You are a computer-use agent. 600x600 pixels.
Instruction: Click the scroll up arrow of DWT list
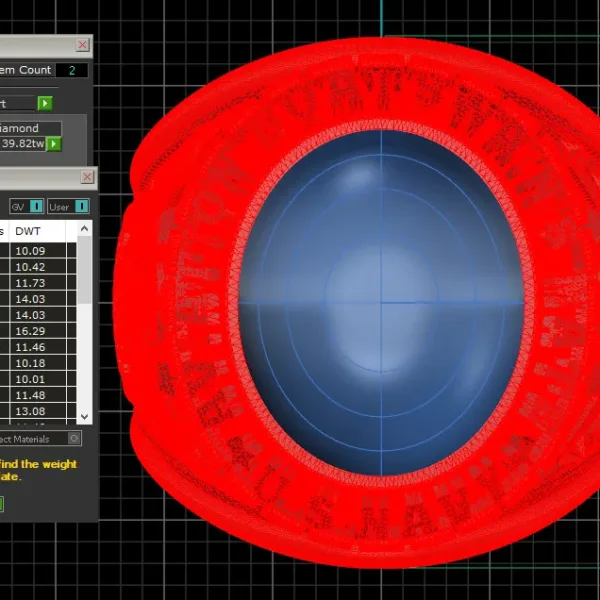pos(85,229)
